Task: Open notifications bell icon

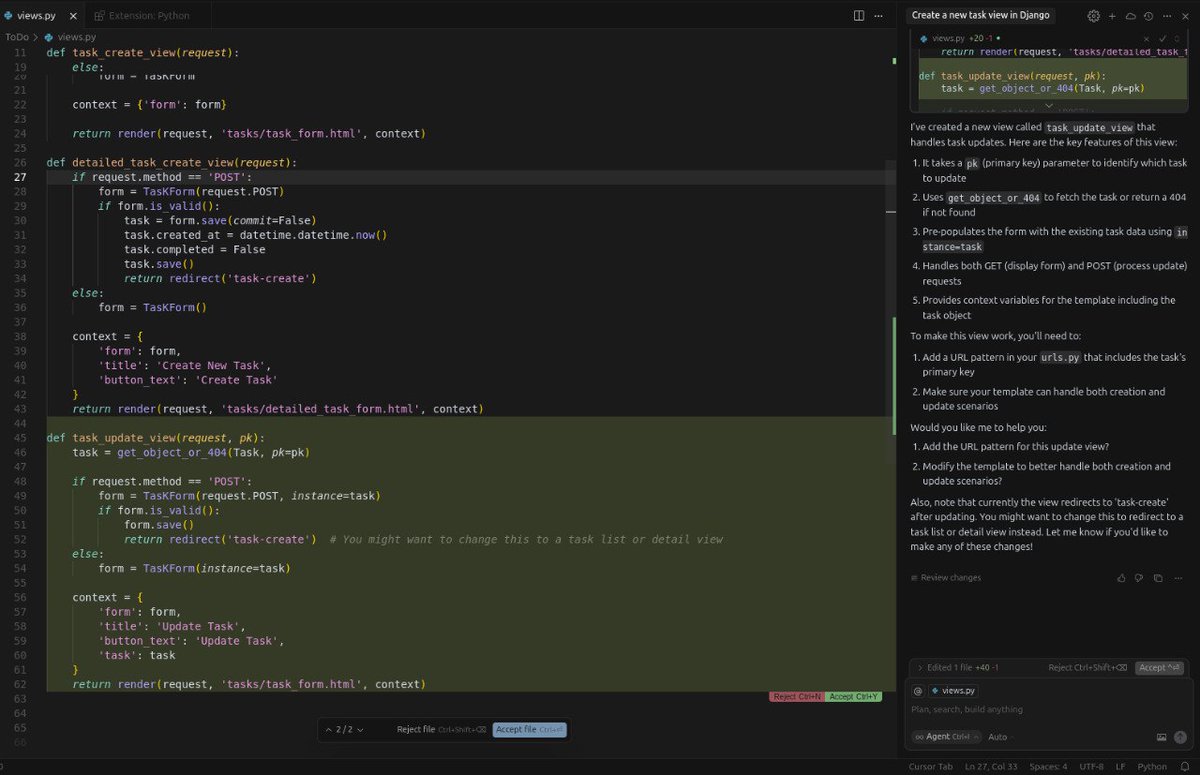Action: click(1183, 767)
